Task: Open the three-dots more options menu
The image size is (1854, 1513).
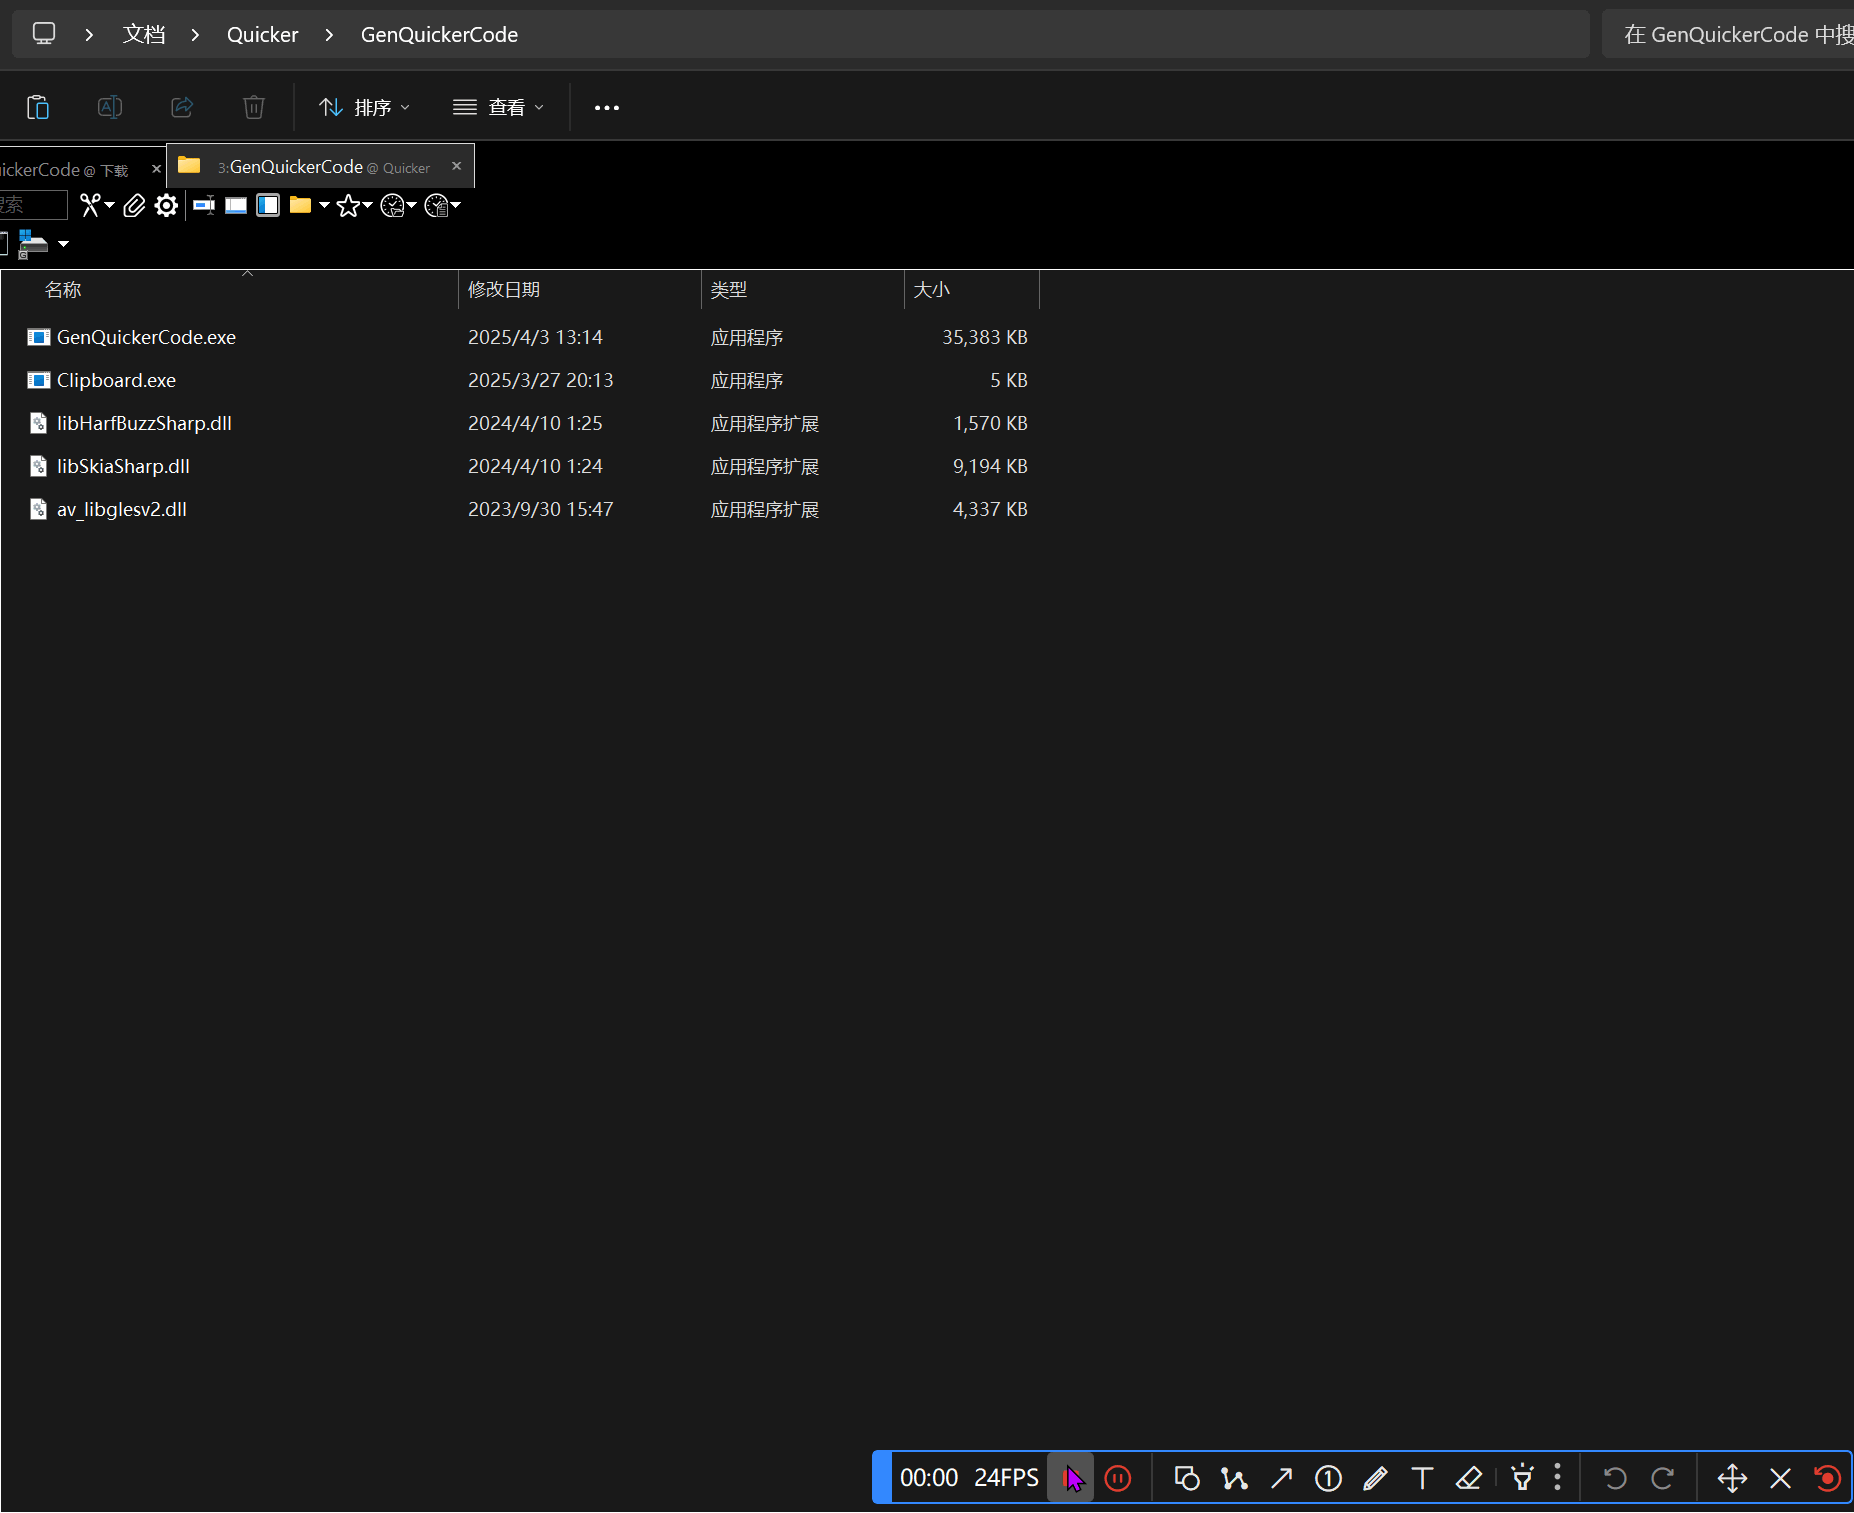Action: pos(607,108)
